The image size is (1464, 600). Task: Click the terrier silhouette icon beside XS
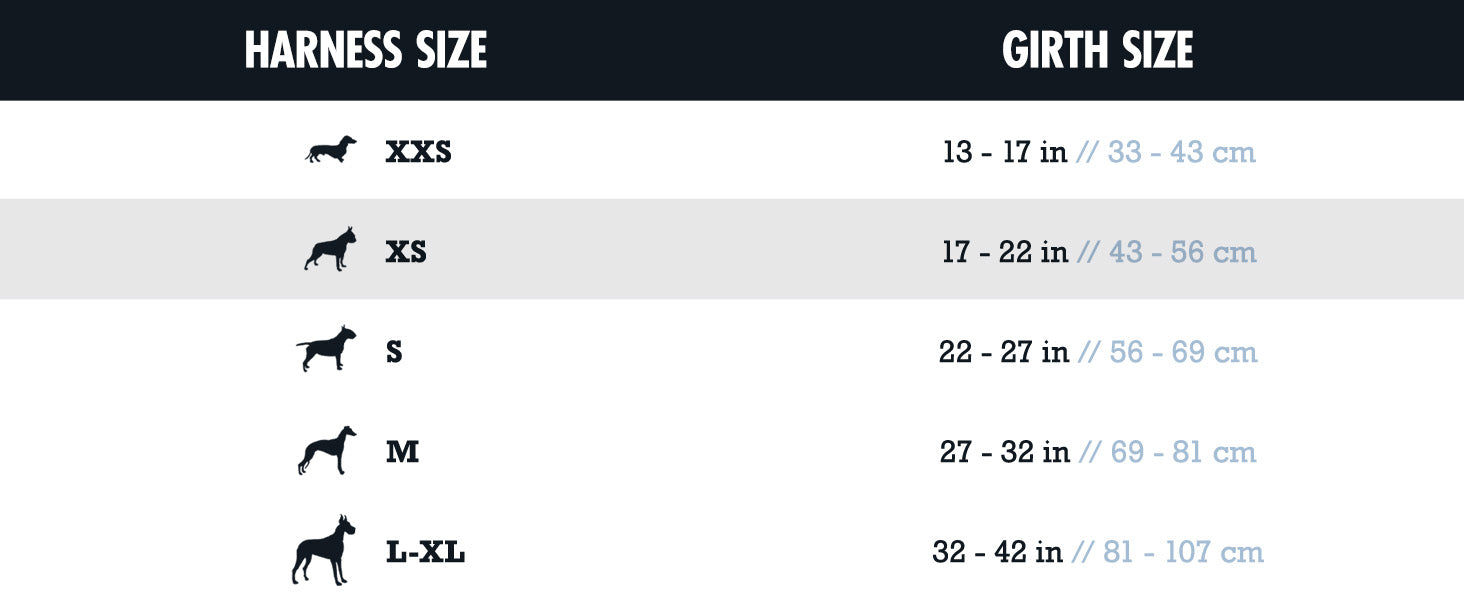pos(330,249)
